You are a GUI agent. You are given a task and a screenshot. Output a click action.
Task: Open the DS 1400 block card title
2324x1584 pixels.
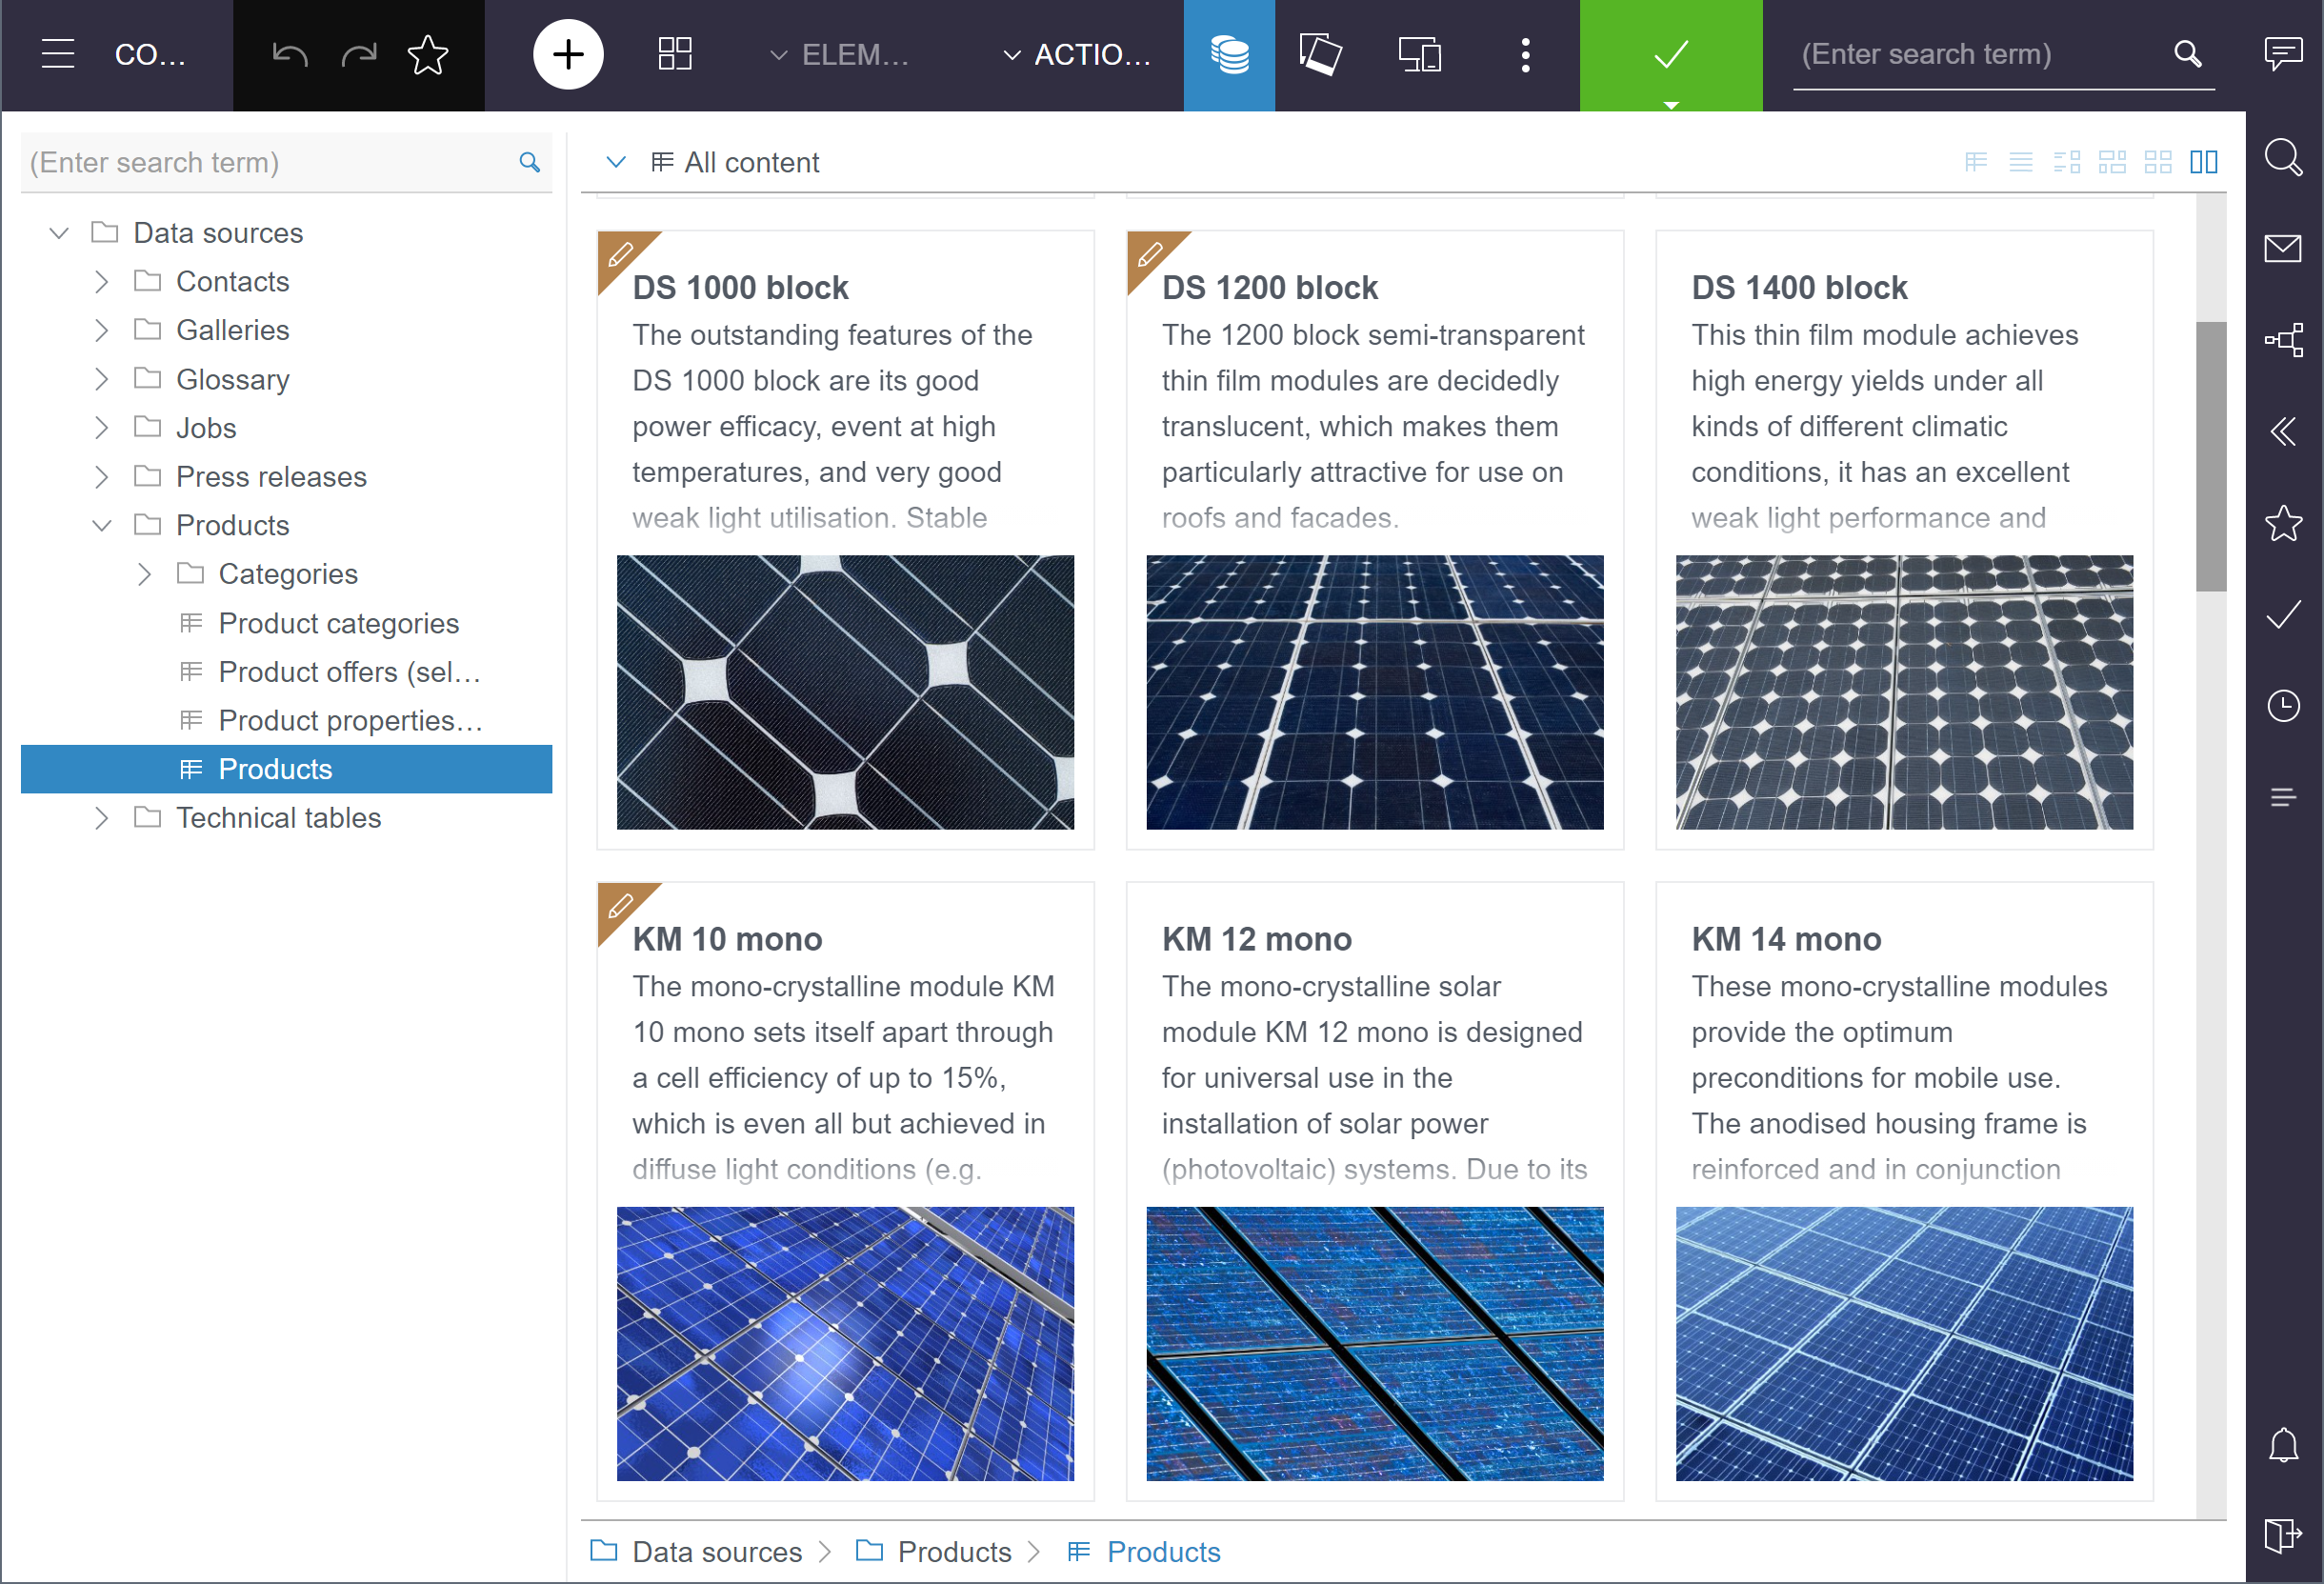click(1799, 288)
